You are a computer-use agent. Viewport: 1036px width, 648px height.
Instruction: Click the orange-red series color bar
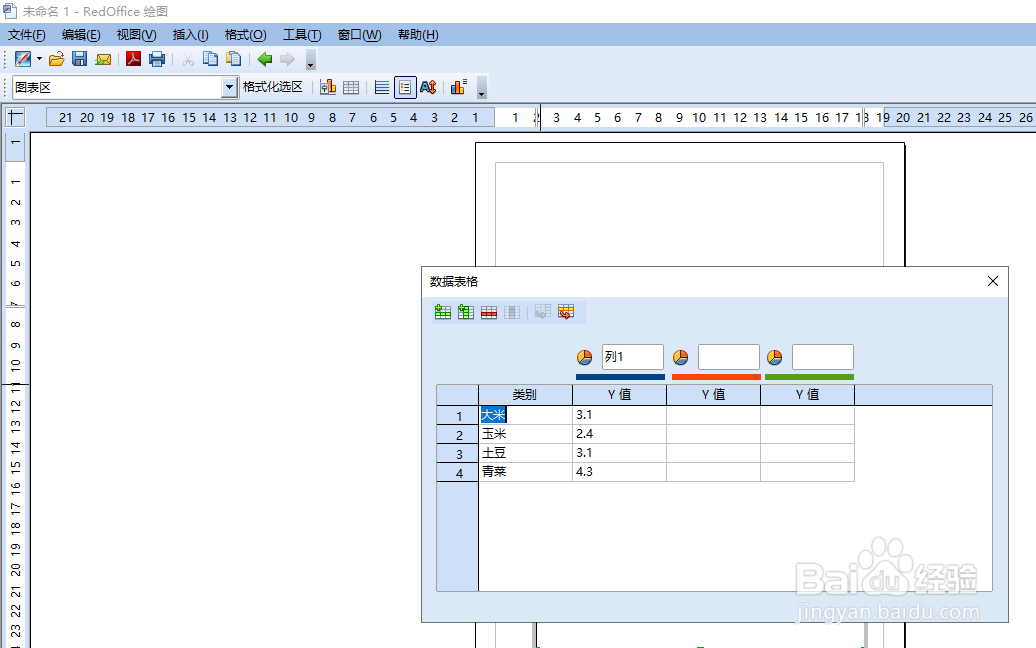[x=716, y=377]
